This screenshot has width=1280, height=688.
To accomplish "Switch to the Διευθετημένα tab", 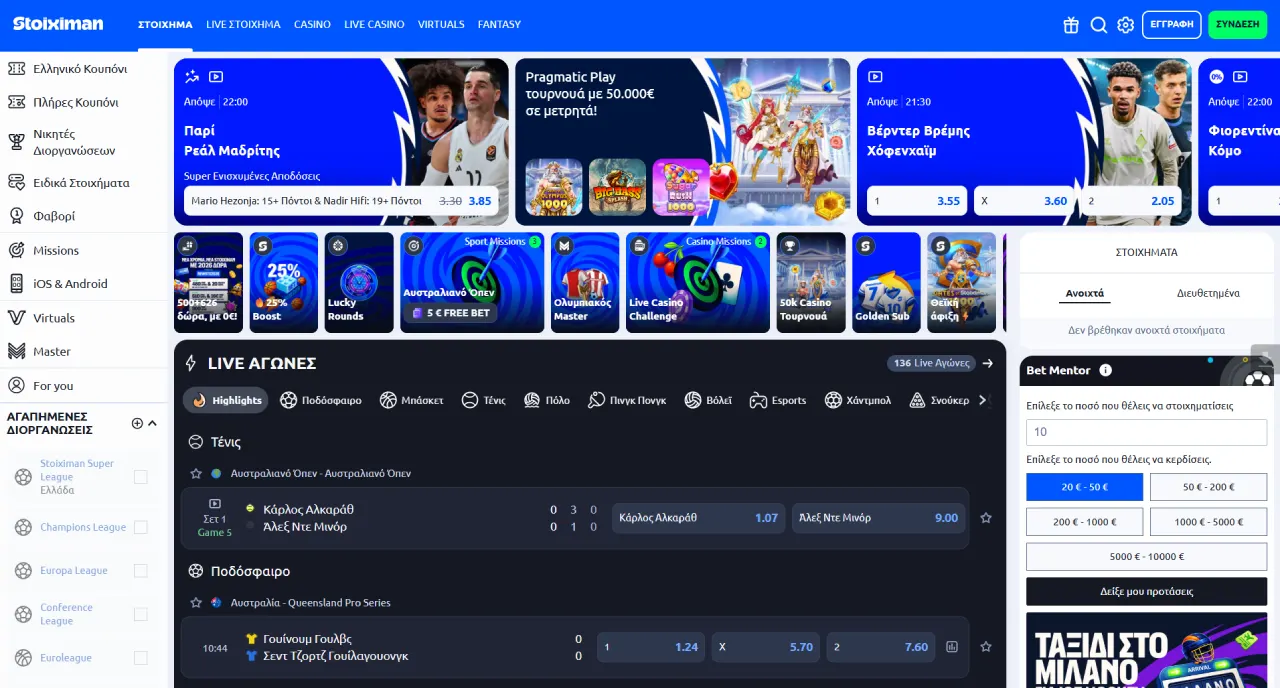I will (x=1208, y=293).
